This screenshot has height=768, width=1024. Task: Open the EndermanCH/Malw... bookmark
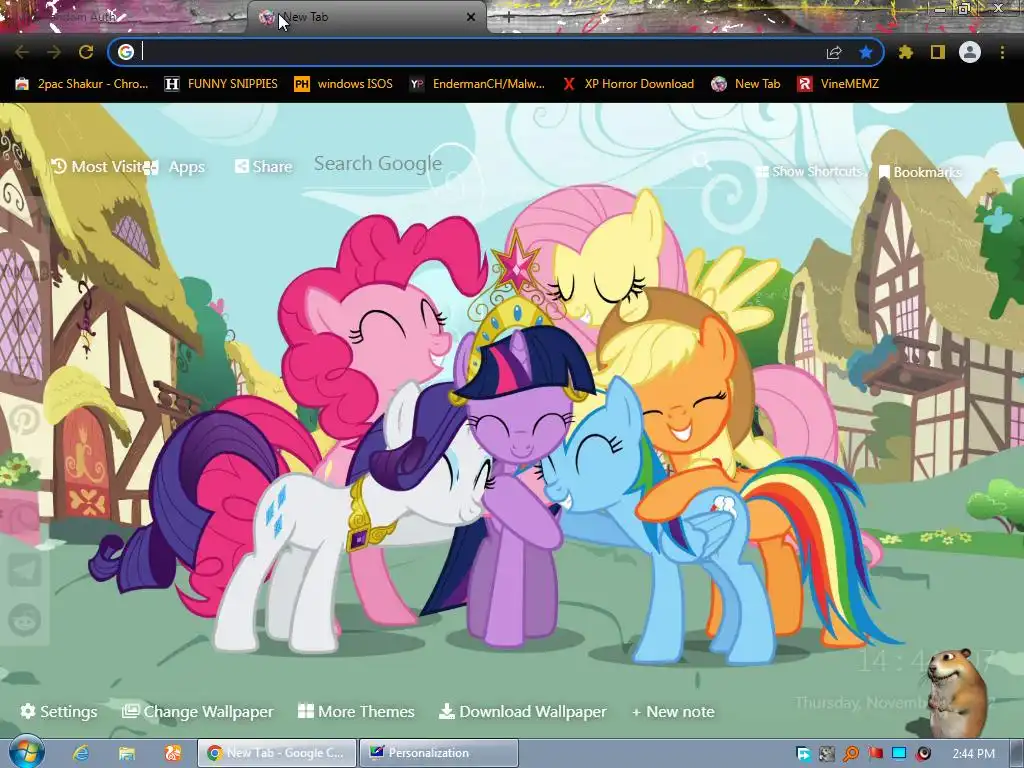[477, 84]
